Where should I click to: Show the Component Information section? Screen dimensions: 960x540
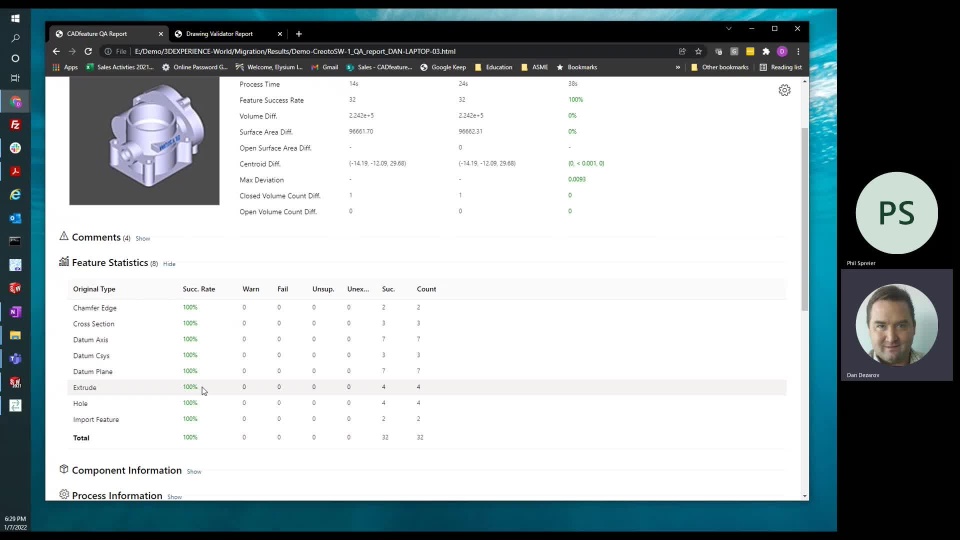pos(194,471)
